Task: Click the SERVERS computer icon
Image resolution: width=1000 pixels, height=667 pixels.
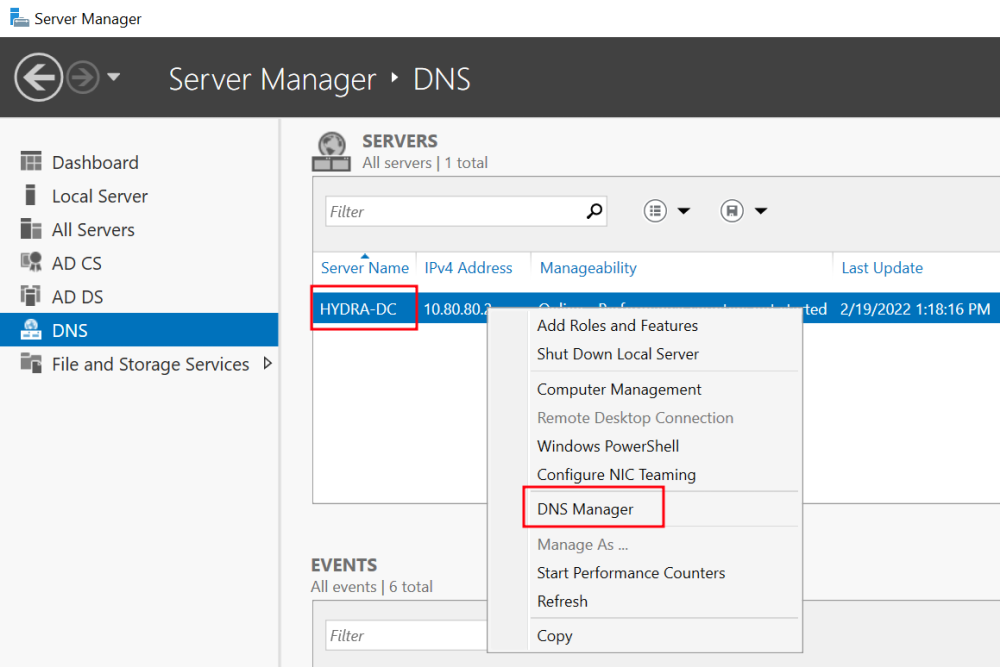Action: [330, 150]
